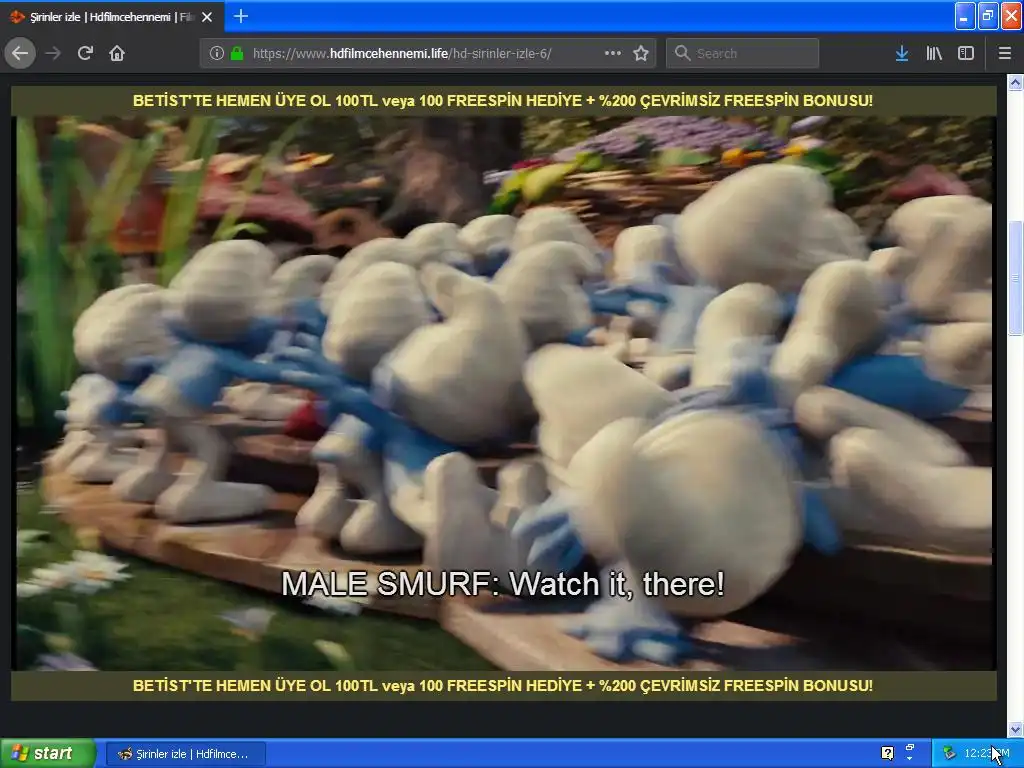Click the scrollbar down arrow
This screenshot has height=768, width=1024.
coord(1015,729)
